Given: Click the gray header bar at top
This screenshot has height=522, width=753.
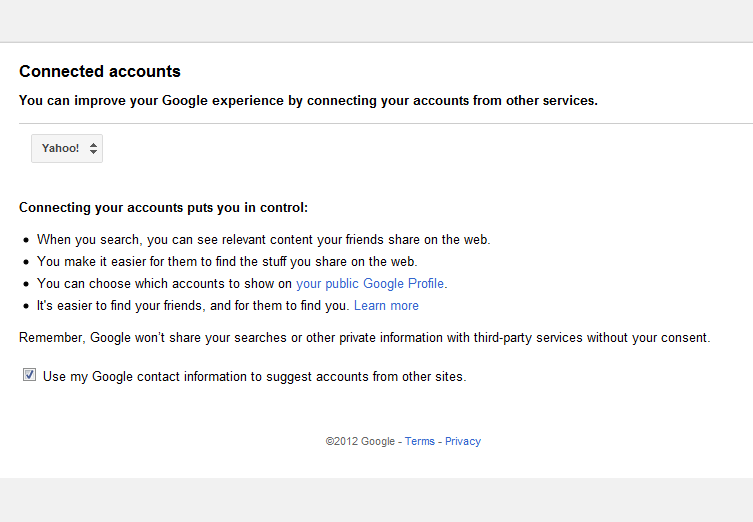Looking at the screenshot, I should [376, 20].
